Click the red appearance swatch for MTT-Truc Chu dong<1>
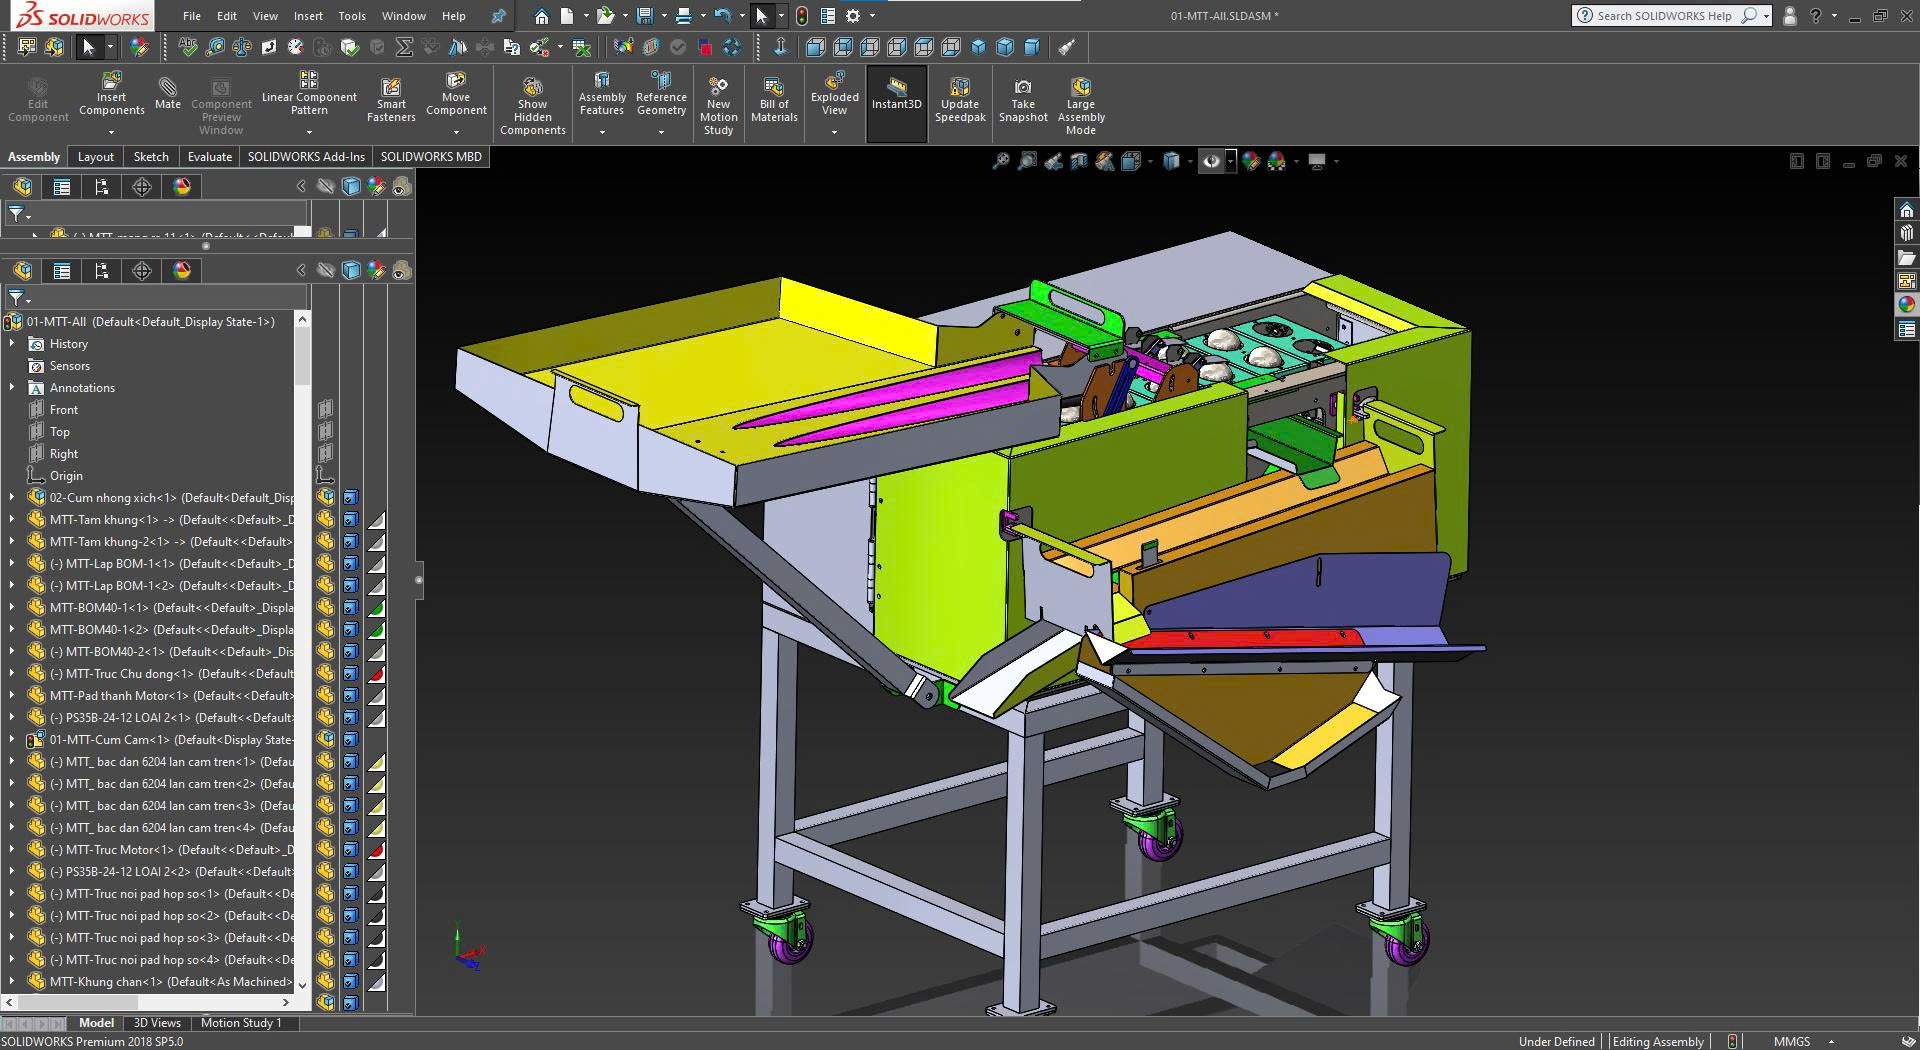 [x=376, y=674]
